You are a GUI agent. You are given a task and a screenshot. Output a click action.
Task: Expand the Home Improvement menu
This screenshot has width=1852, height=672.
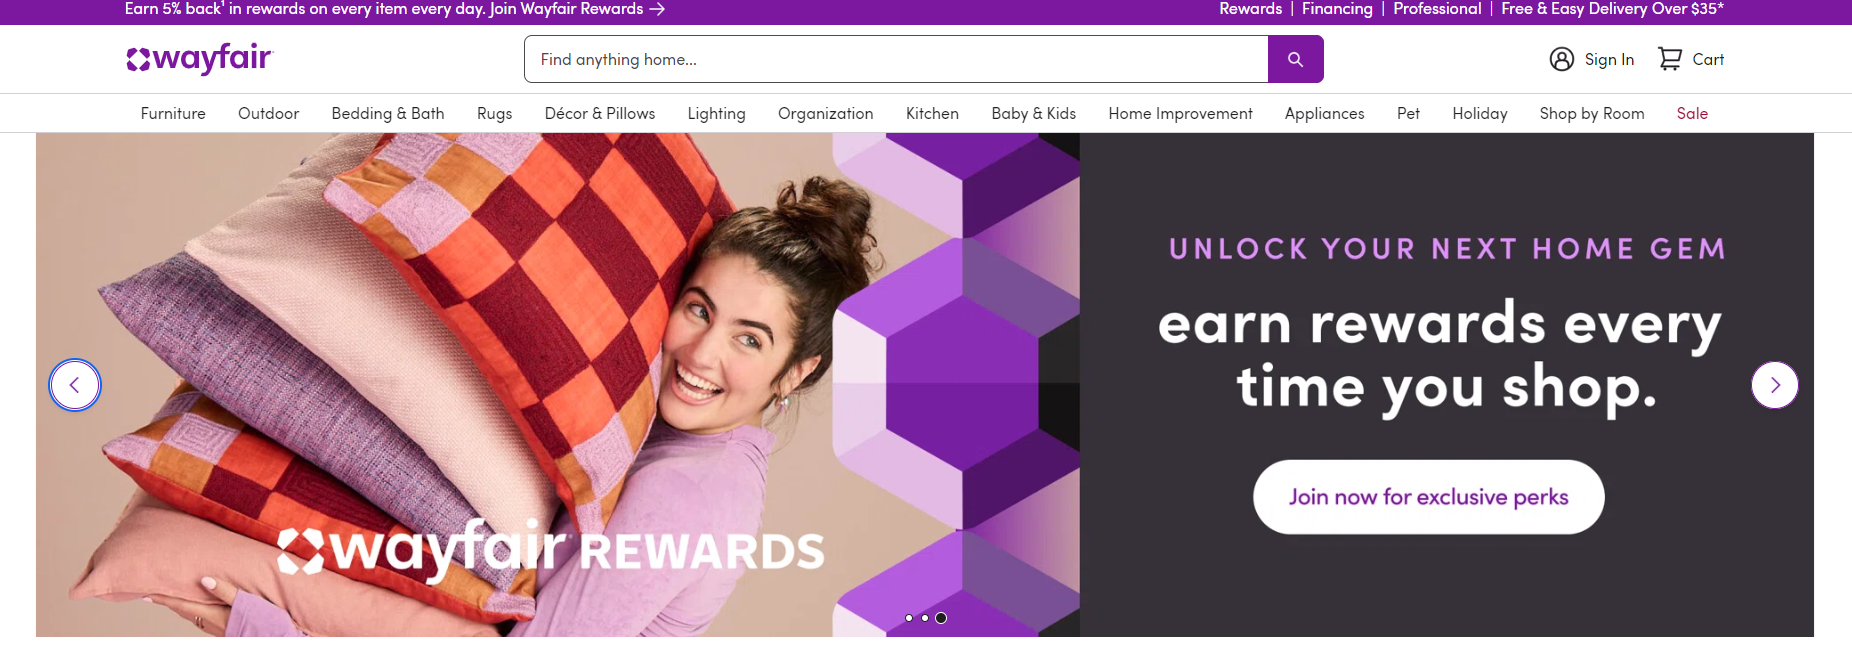1180,113
